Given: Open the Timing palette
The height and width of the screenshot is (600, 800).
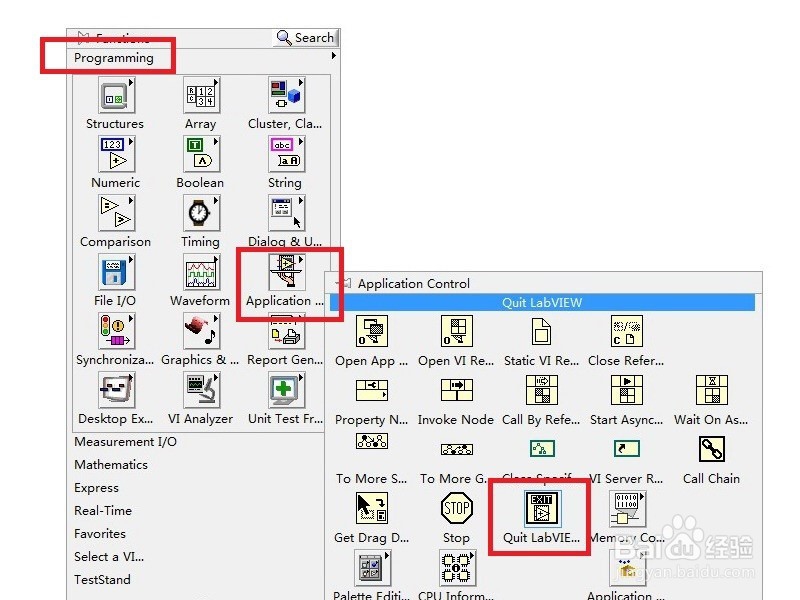Looking at the screenshot, I should pyautogui.click(x=201, y=213).
